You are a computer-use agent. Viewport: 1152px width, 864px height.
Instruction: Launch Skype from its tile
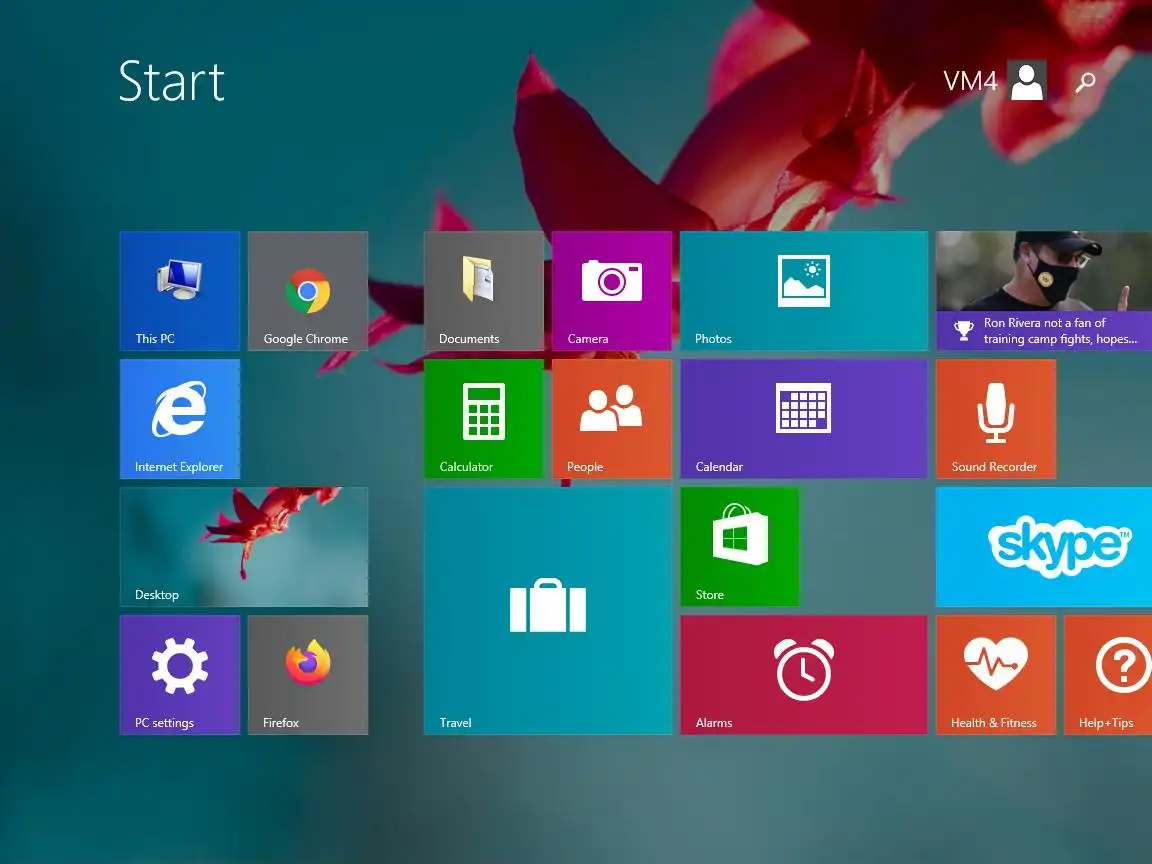pyautogui.click(x=1044, y=547)
